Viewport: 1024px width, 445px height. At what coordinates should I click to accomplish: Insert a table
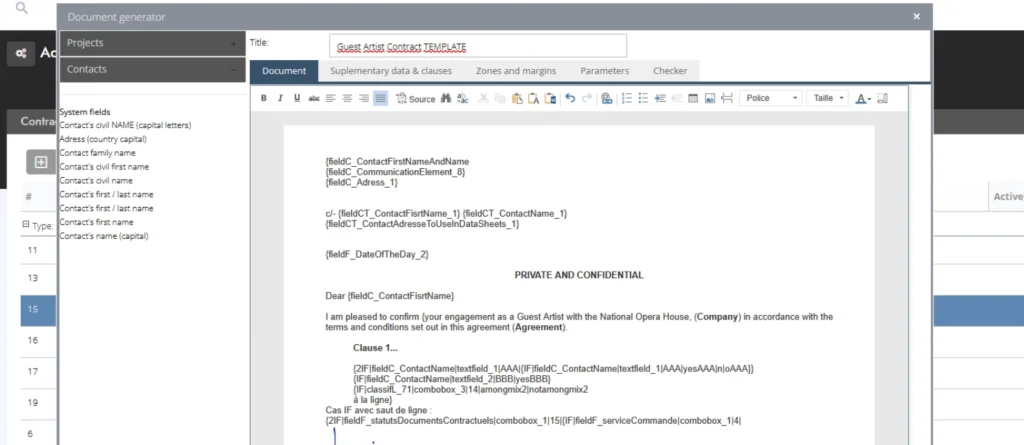coord(694,99)
